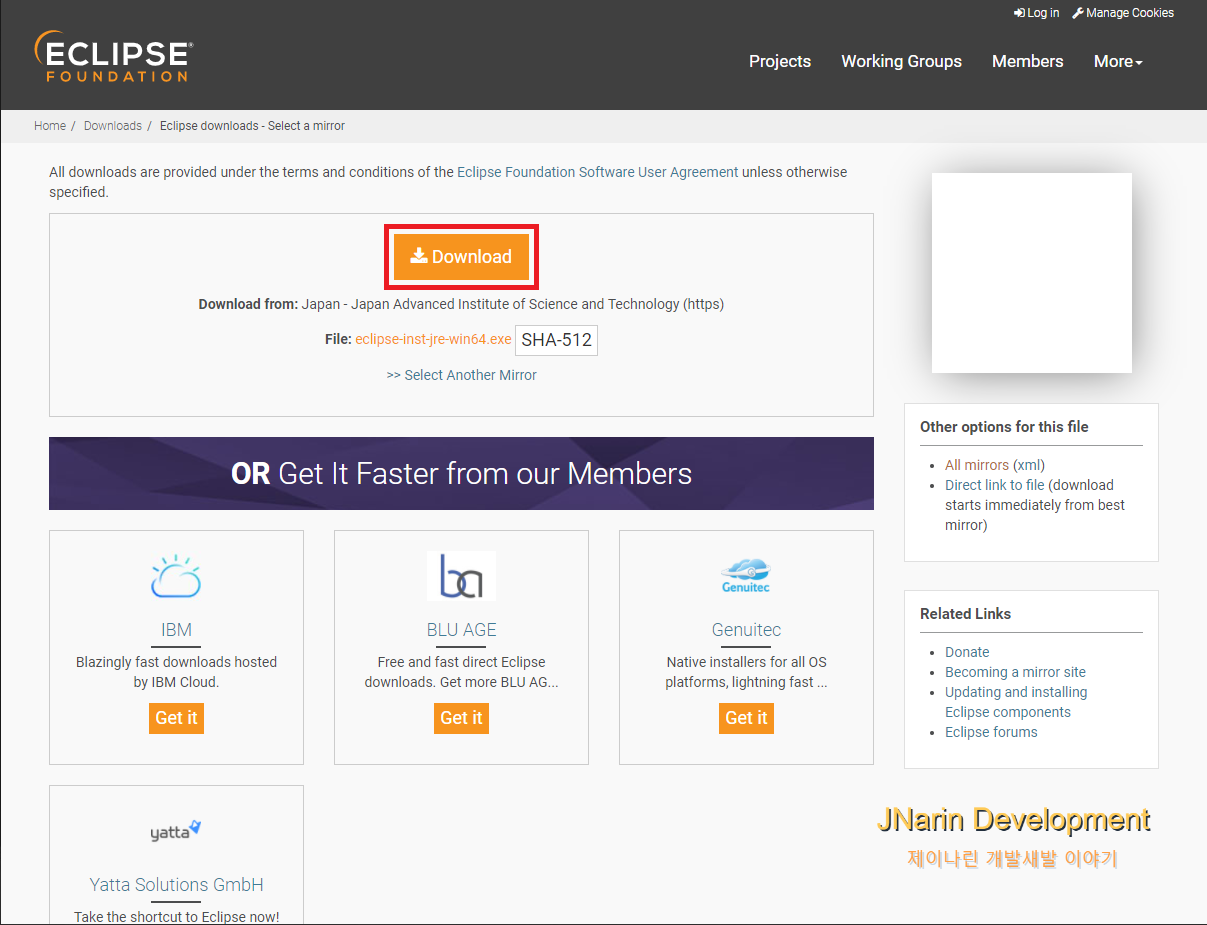Open Yatta Solutions GmbH title link
1207x925 pixels.
[176, 885]
